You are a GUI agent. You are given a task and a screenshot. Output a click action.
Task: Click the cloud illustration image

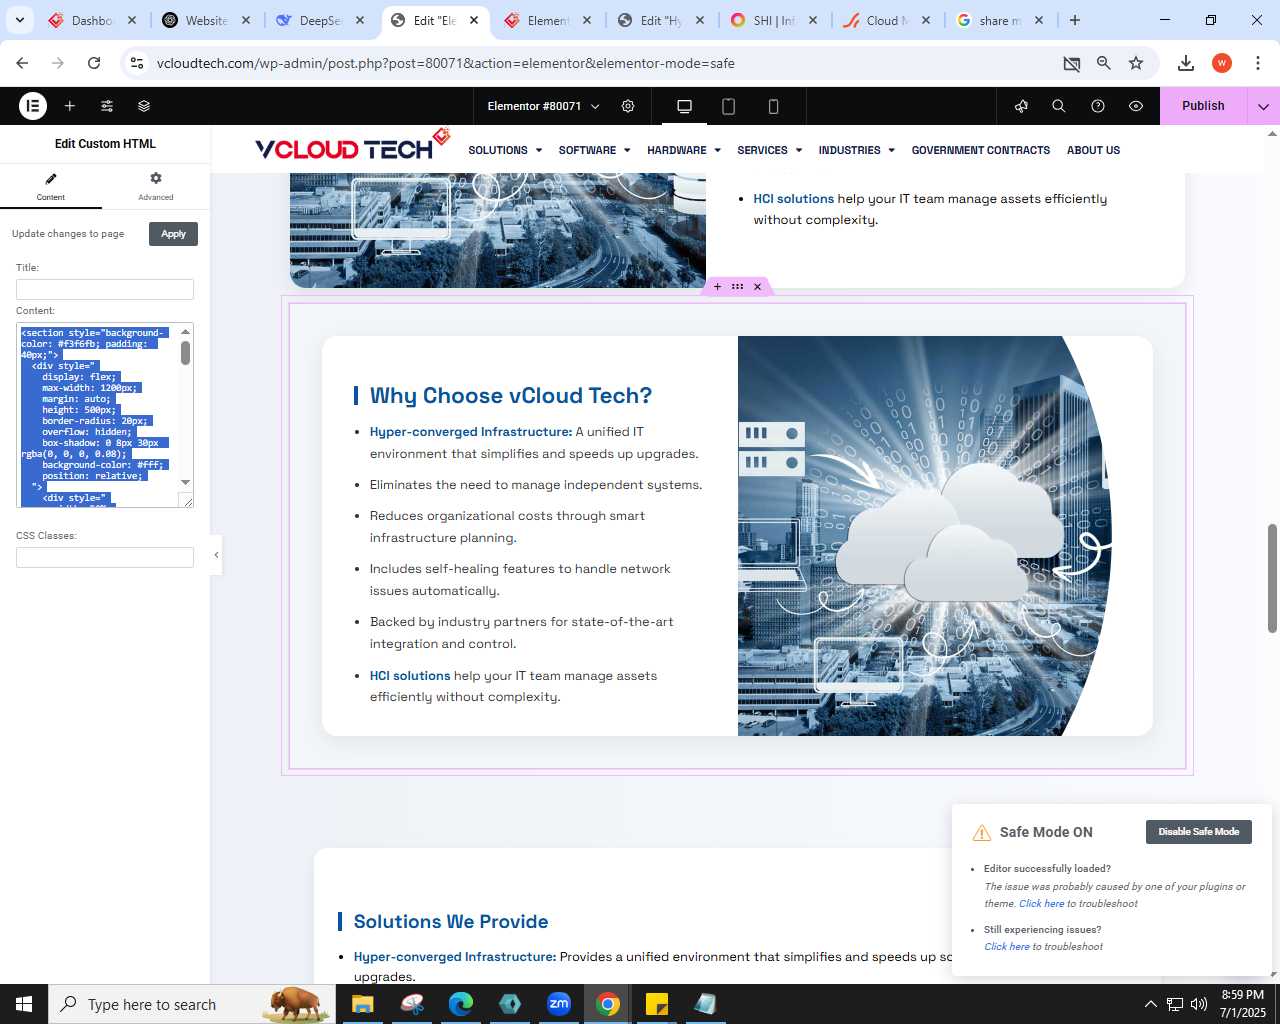[x=925, y=536]
